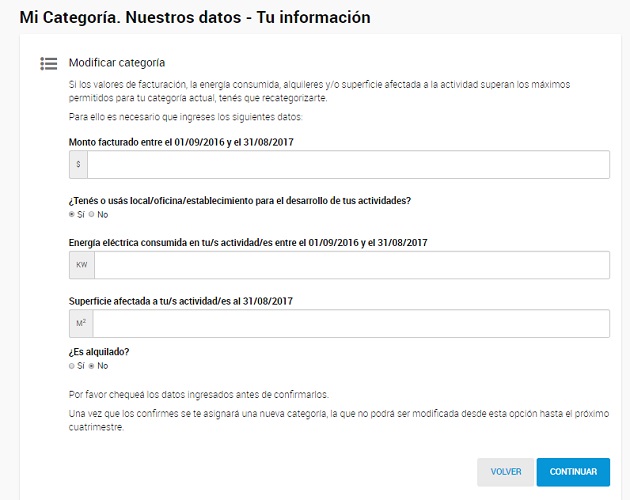Select Sí for local/oficina/establecimiento question

[72, 214]
